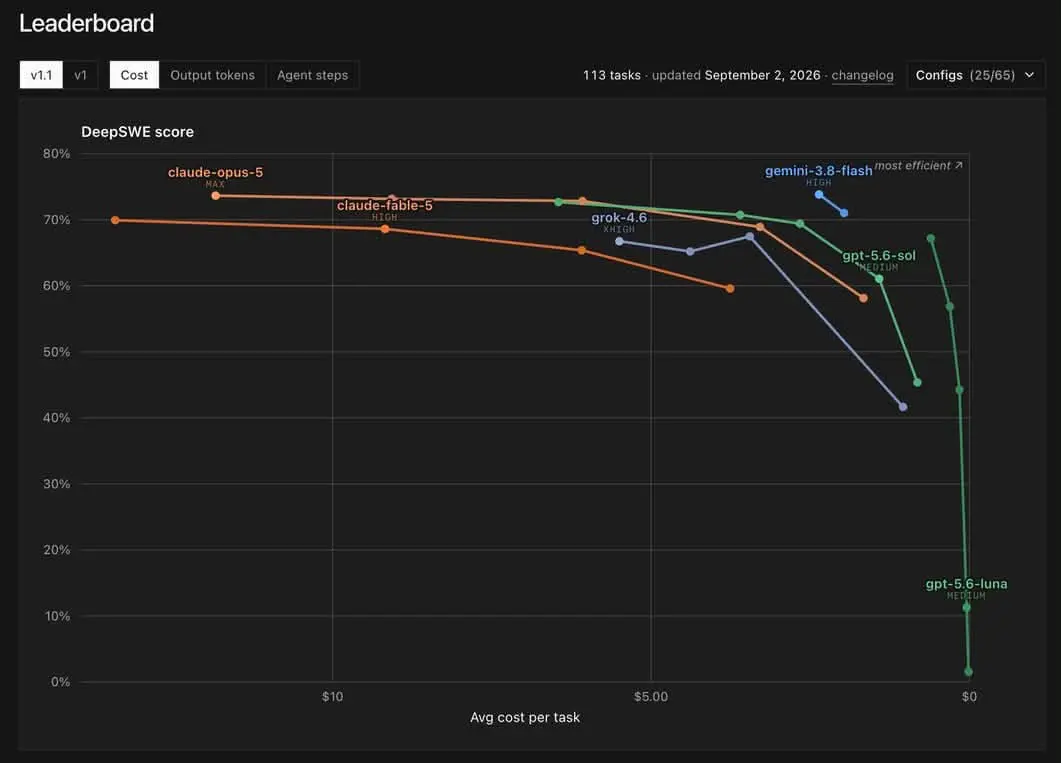
Task: Click the lowest gpt-5.6-luna data point near 0%
Action: click(968, 672)
